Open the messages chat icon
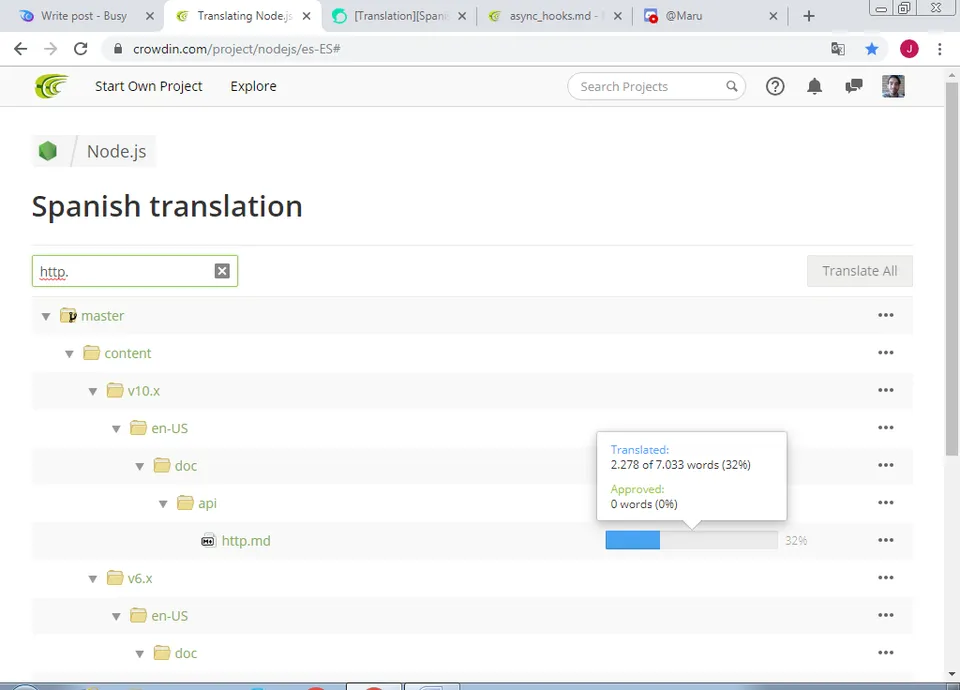The width and height of the screenshot is (960, 690). tap(853, 86)
